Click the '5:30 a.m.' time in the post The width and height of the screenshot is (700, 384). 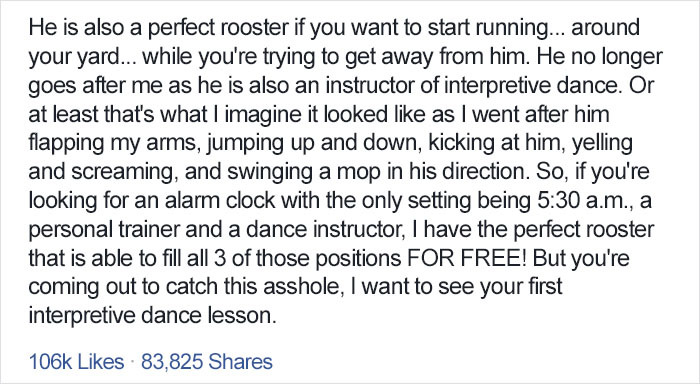pyautogui.click(x=585, y=200)
